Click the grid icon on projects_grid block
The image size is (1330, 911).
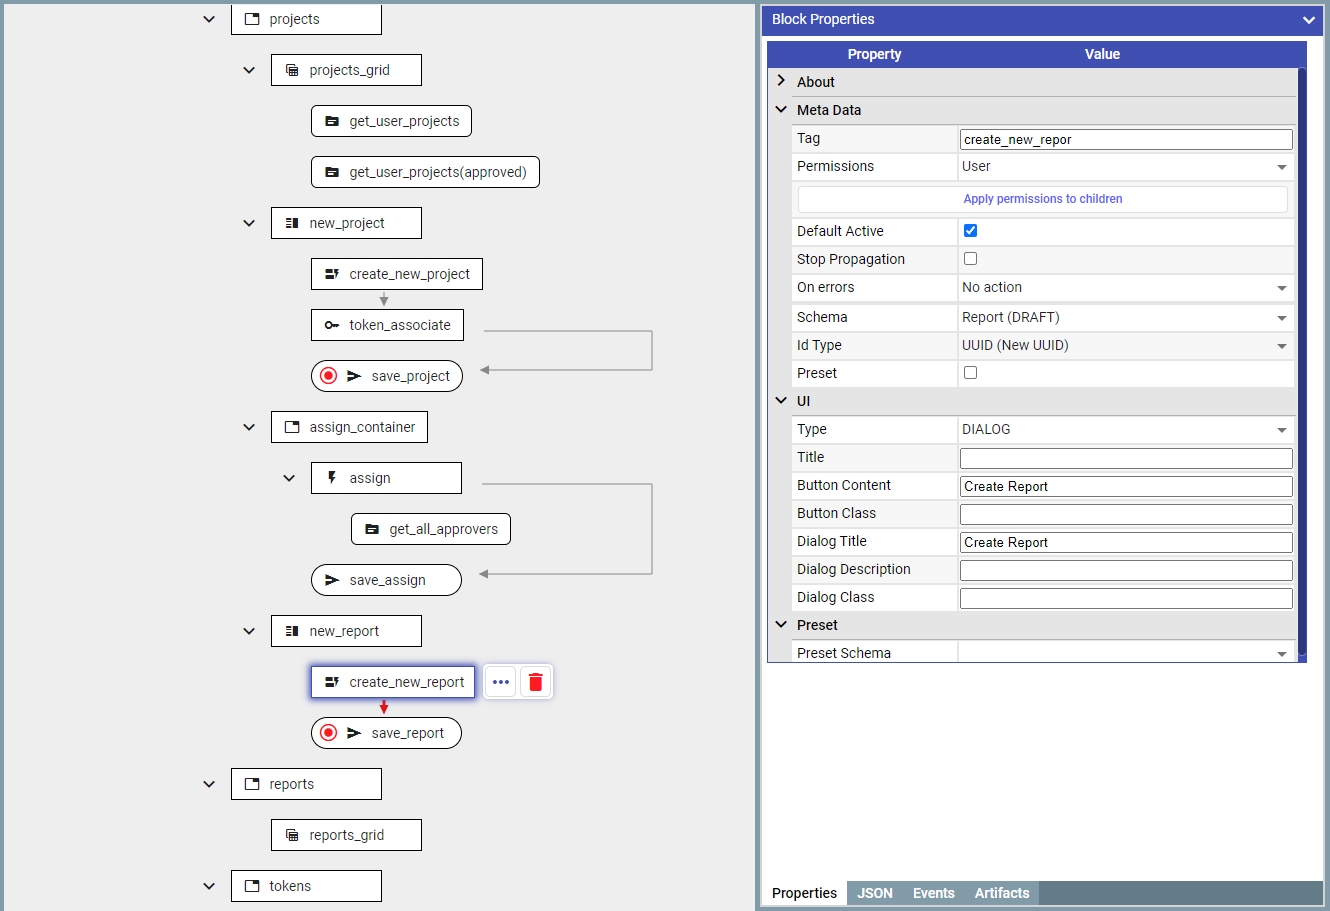pos(292,70)
